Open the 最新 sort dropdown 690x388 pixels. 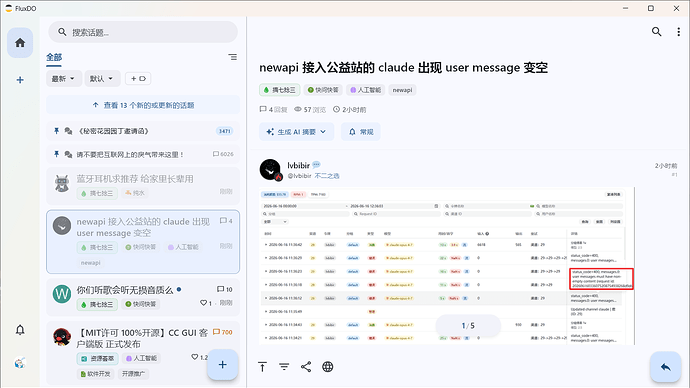pyautogui.click(x=64, y=79)
